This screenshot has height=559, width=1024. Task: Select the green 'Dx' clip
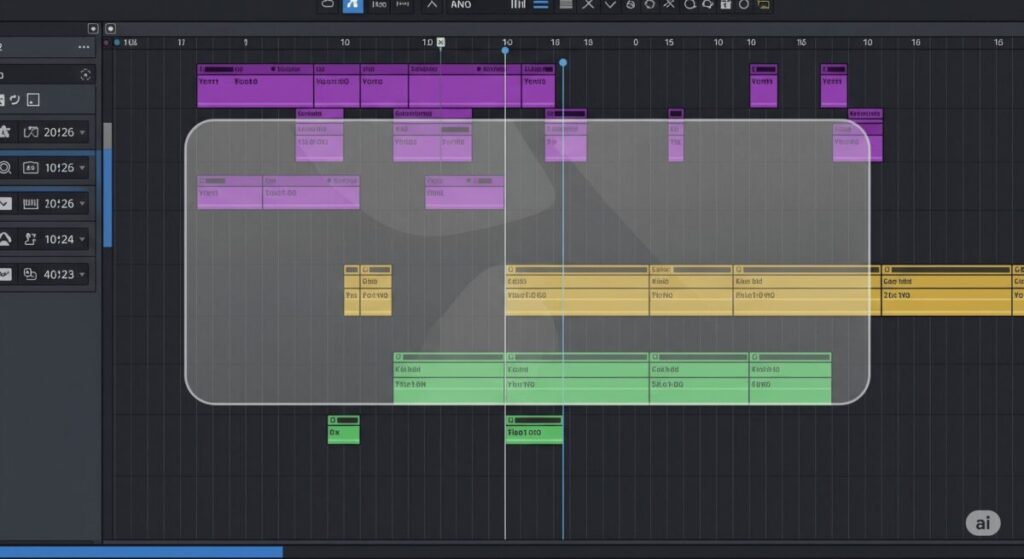coord(344,430)
